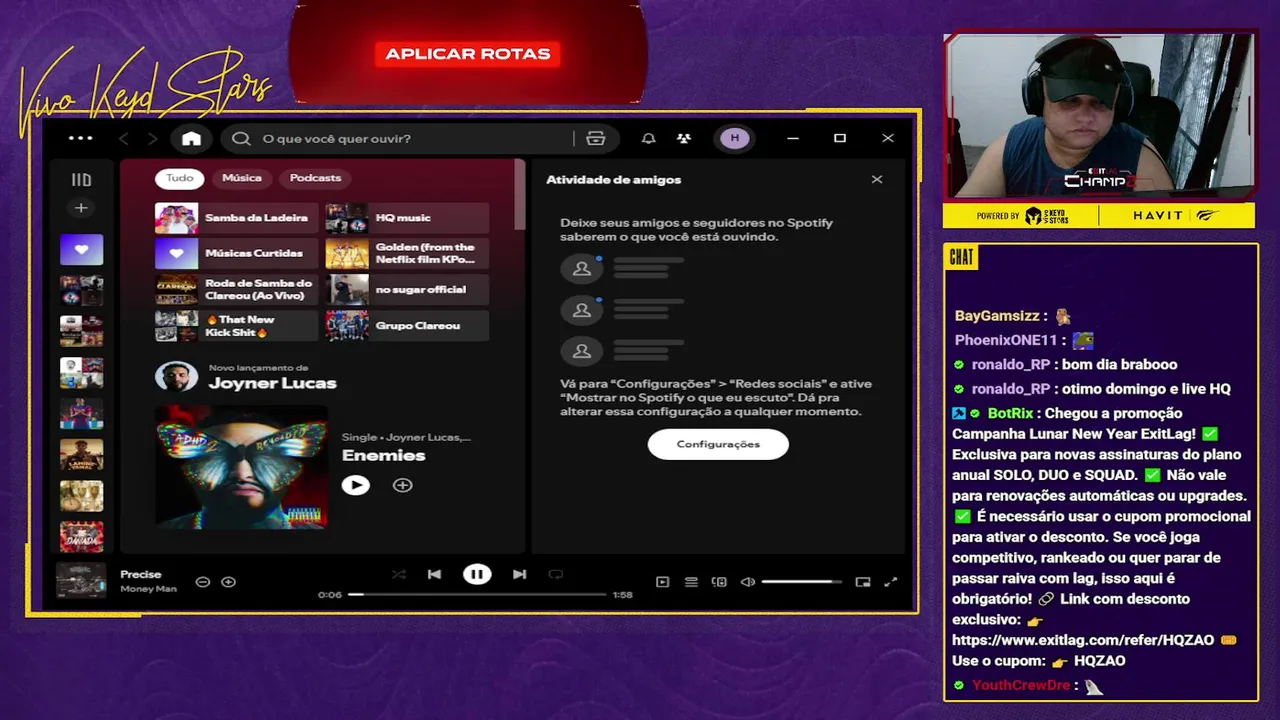Open Golden (from the Netflix film) shortcut
1280x720 pixels.
coord(407,254)
